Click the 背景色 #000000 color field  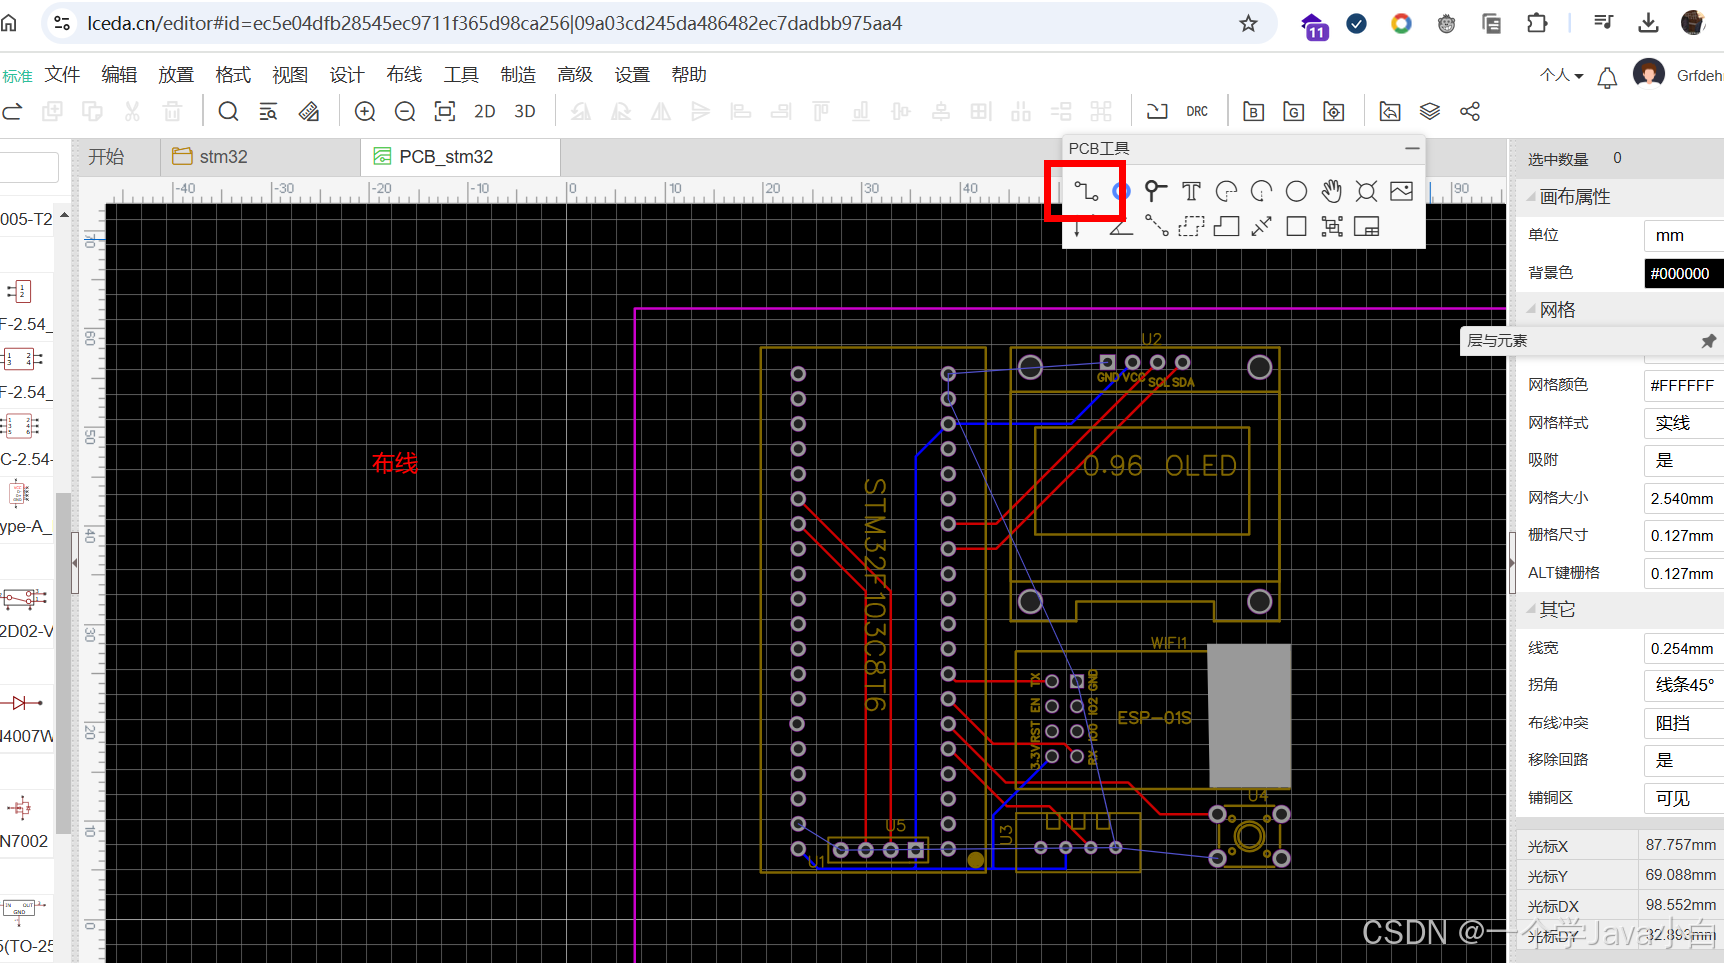click(1684, 274)
